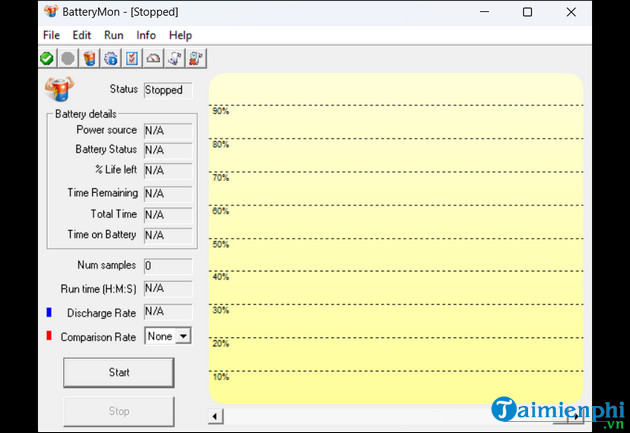
Task: Open the Help menu
Action: coord(180,35)
